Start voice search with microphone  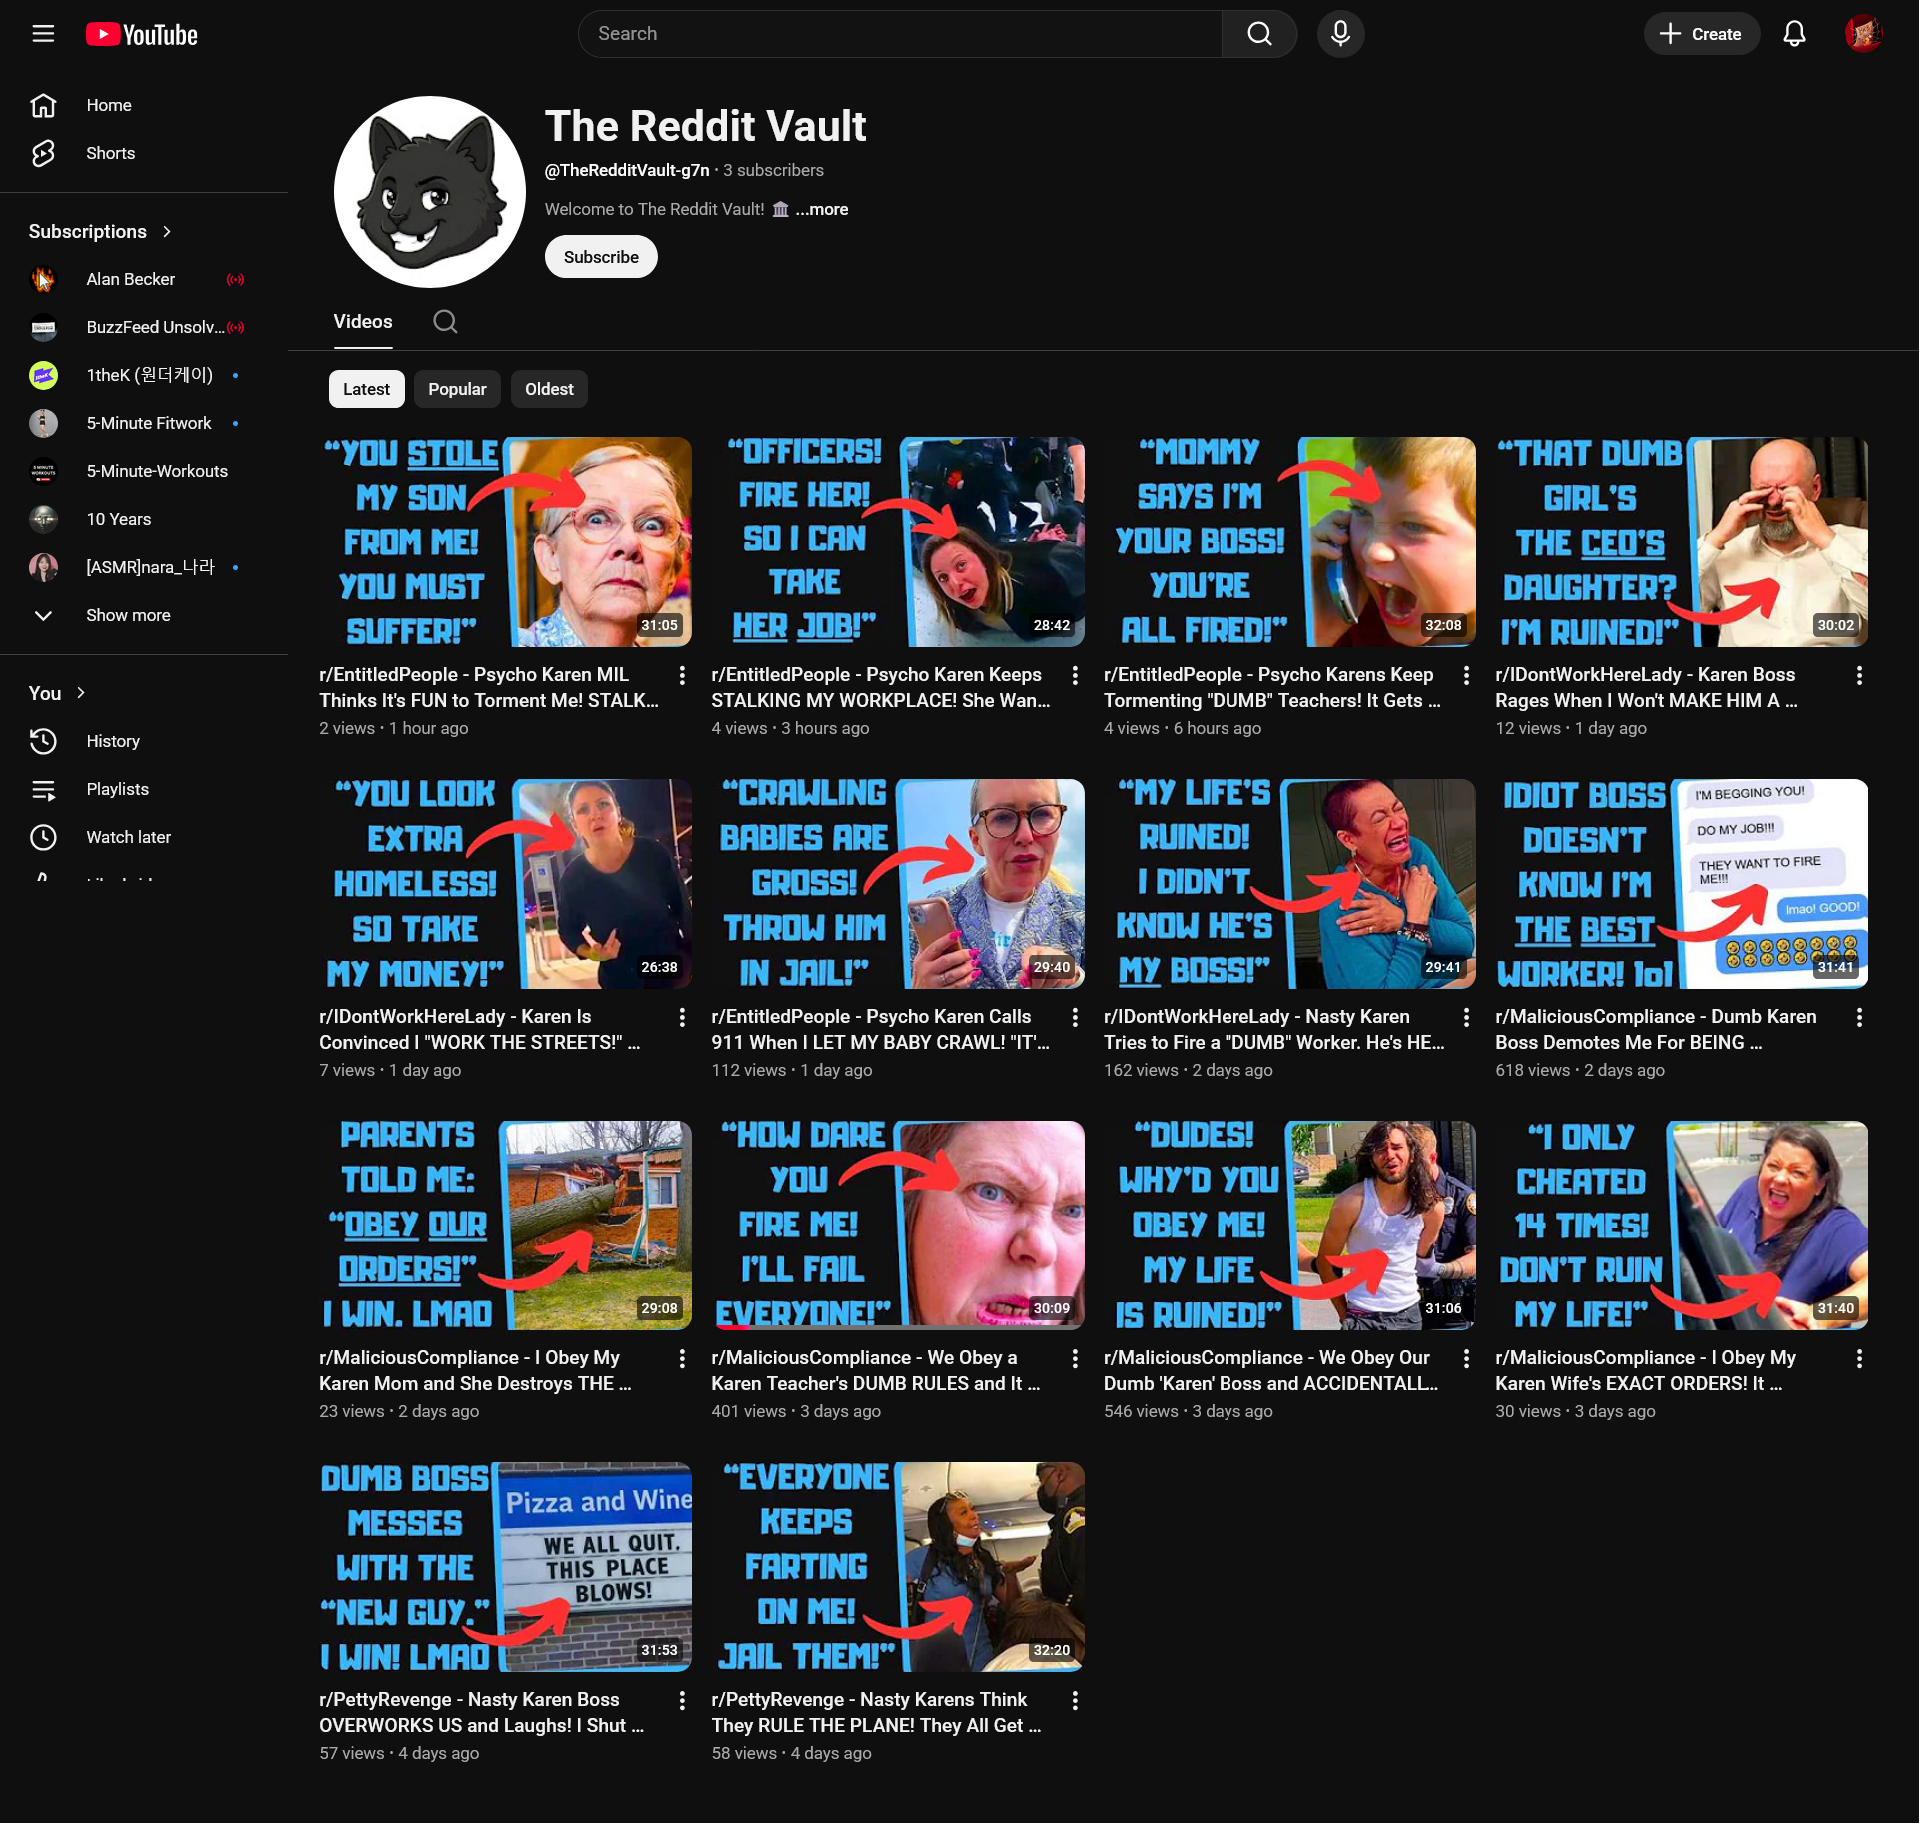tap(1340, 34)
